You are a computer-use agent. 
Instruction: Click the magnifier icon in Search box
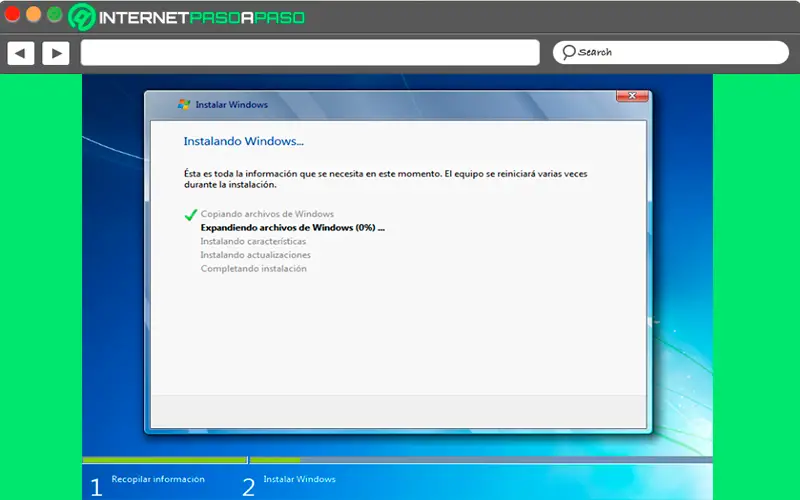tap(569, 52)
